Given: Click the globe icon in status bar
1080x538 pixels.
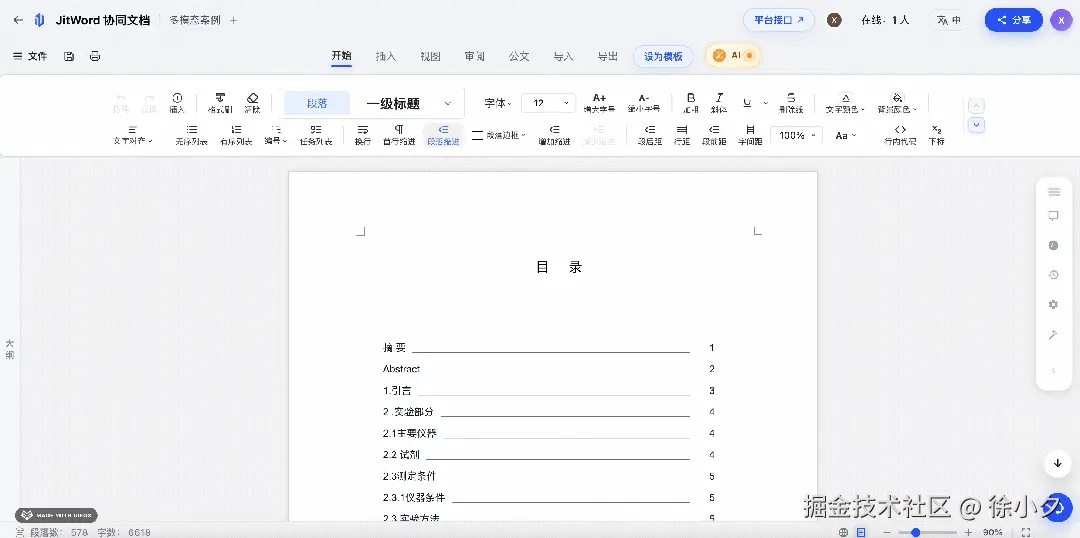Looking at the screenshot, I should click(x=843, y=532).
